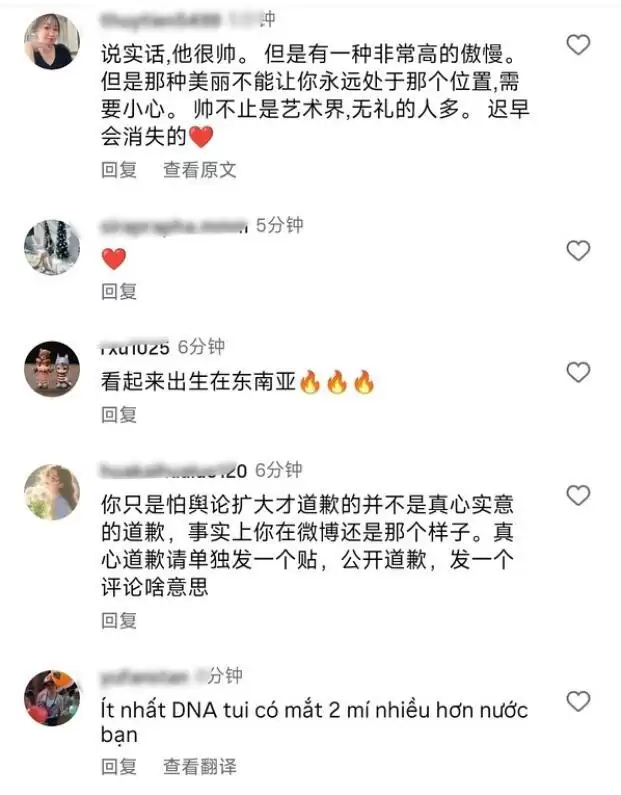Open profile picture of first commenter
This screenshot has height=795, width=621.
(52, 42)
